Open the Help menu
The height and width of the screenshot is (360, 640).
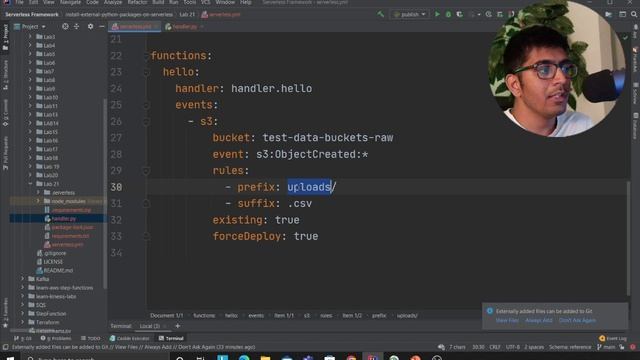(x=245, y=2)
